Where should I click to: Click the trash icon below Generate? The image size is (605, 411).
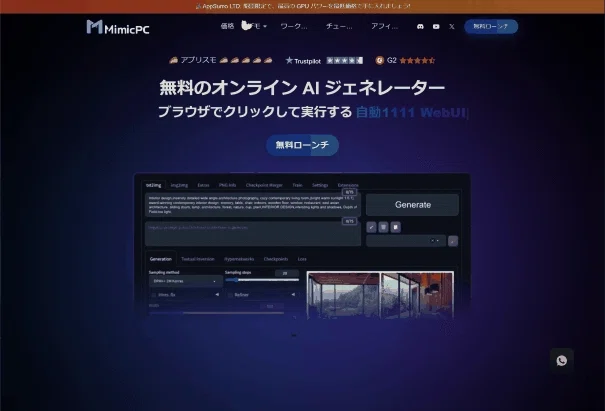(x=383, y=227)
